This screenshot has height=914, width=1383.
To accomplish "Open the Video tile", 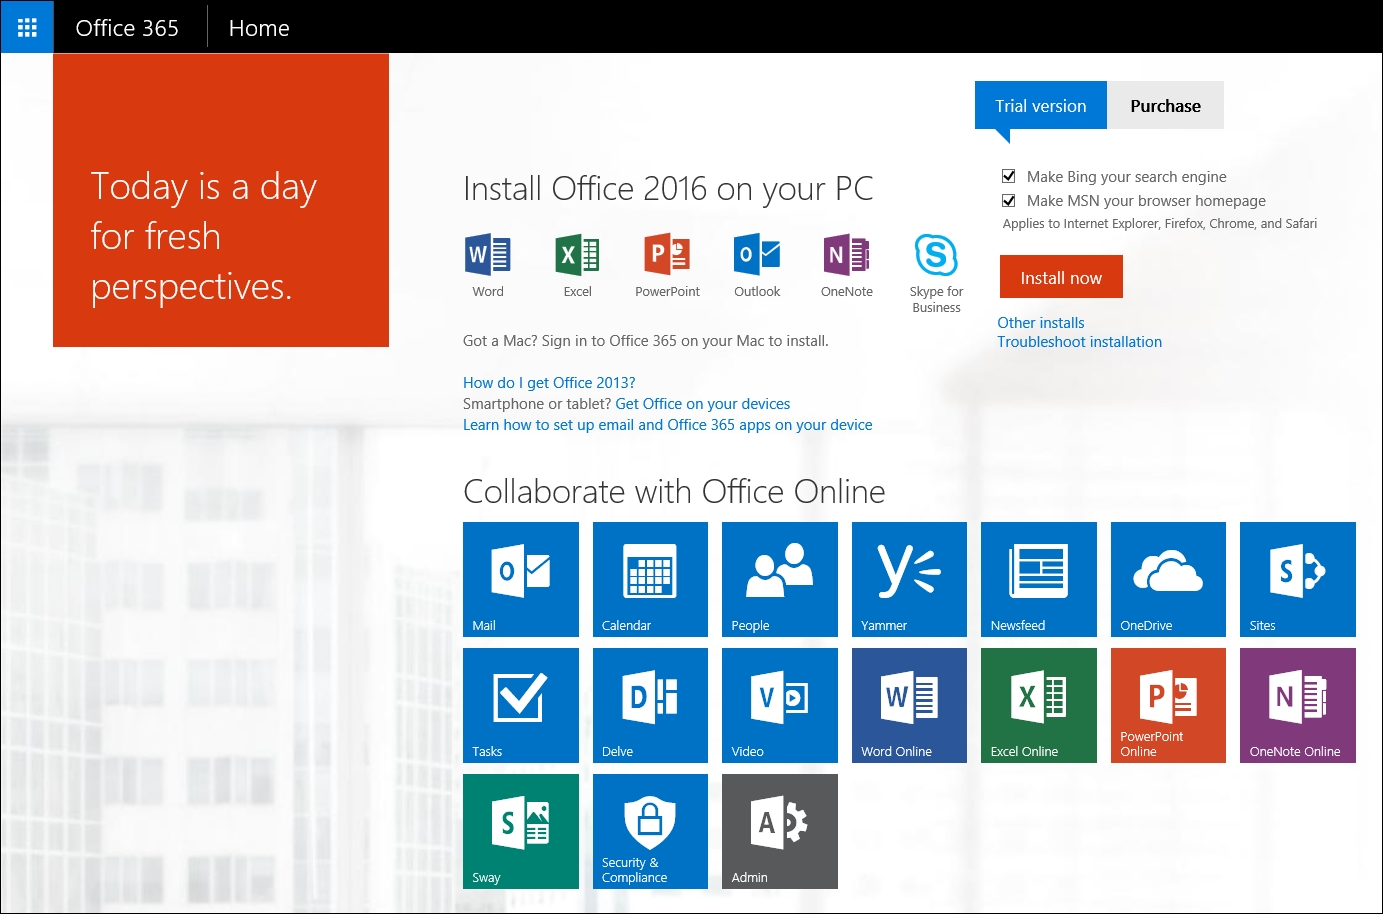I will [x=780, y=705].
